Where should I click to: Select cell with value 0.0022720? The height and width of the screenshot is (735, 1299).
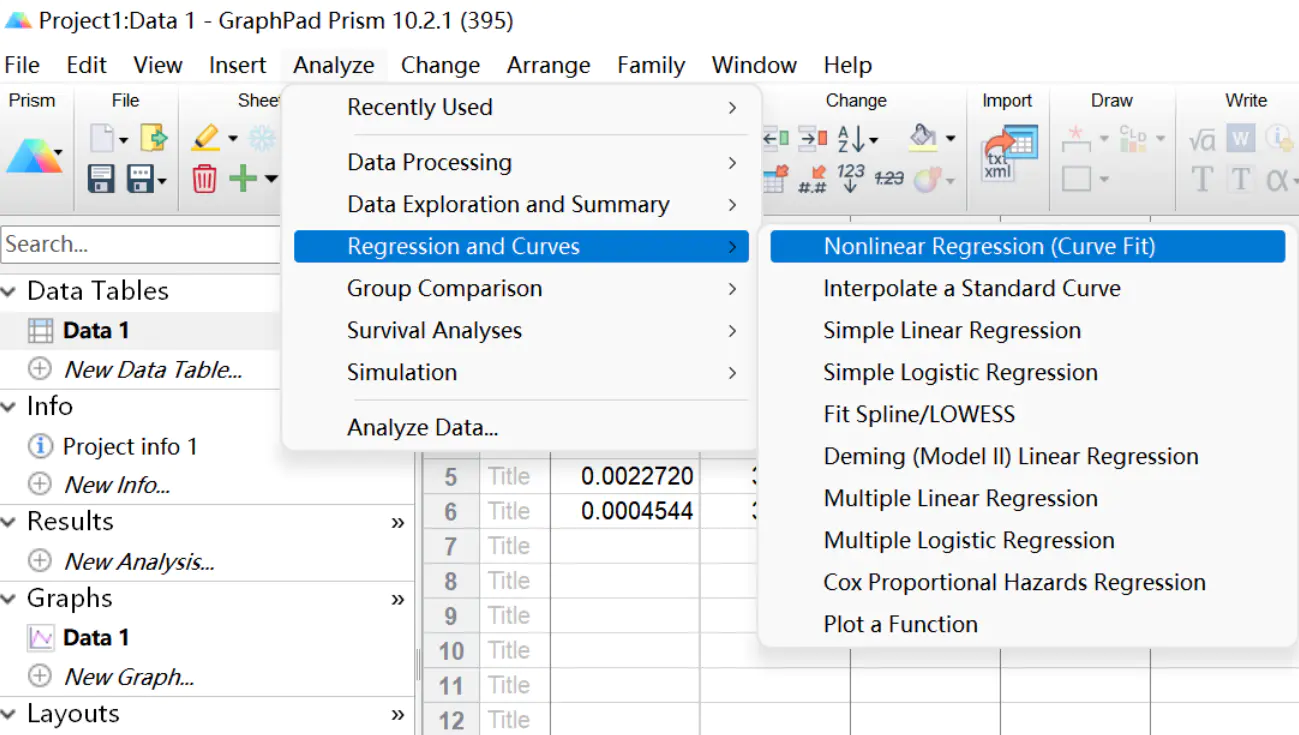625,476
